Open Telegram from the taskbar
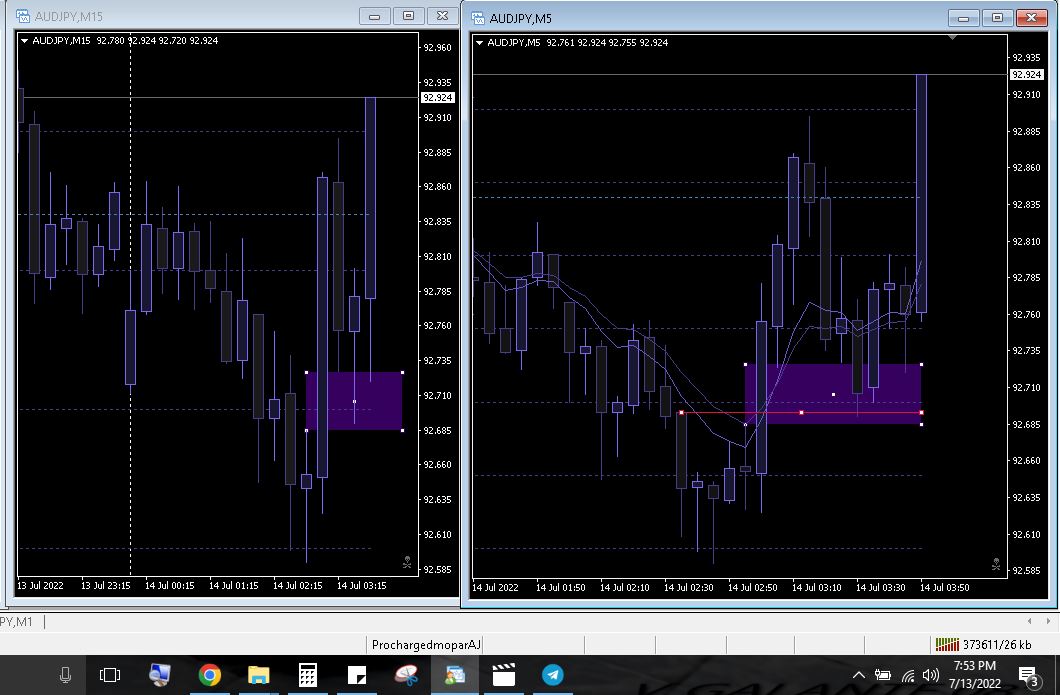This screenshot has width=1060, height=695. tap(552, 675)
